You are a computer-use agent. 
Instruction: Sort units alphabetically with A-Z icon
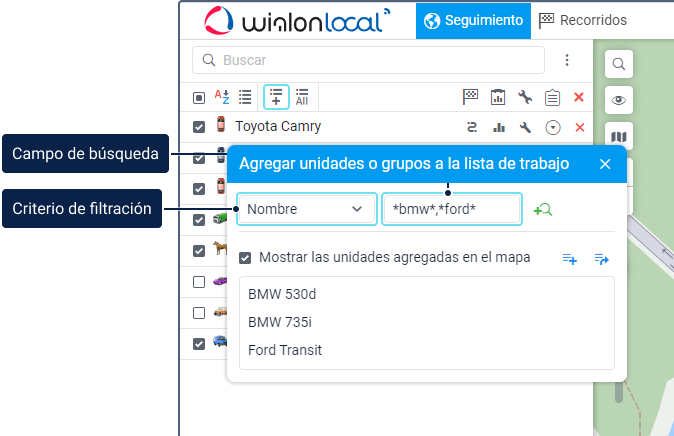(x=222, y=97)
